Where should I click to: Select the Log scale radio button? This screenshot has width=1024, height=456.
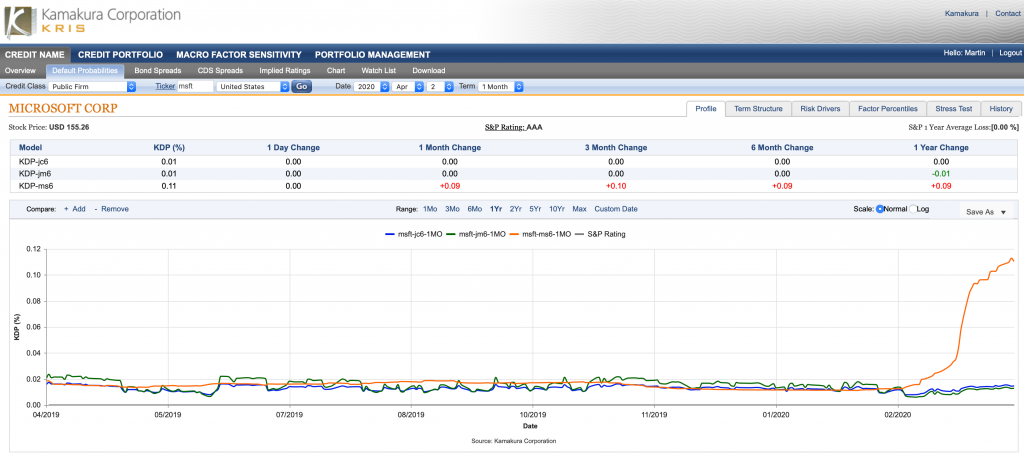912,209
